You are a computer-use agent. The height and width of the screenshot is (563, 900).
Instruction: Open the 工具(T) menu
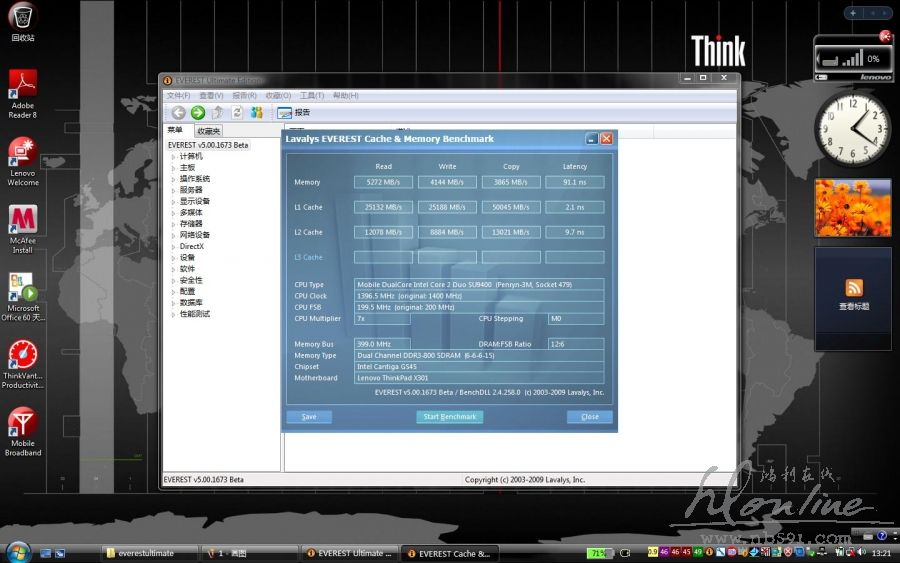click(312, 96)
